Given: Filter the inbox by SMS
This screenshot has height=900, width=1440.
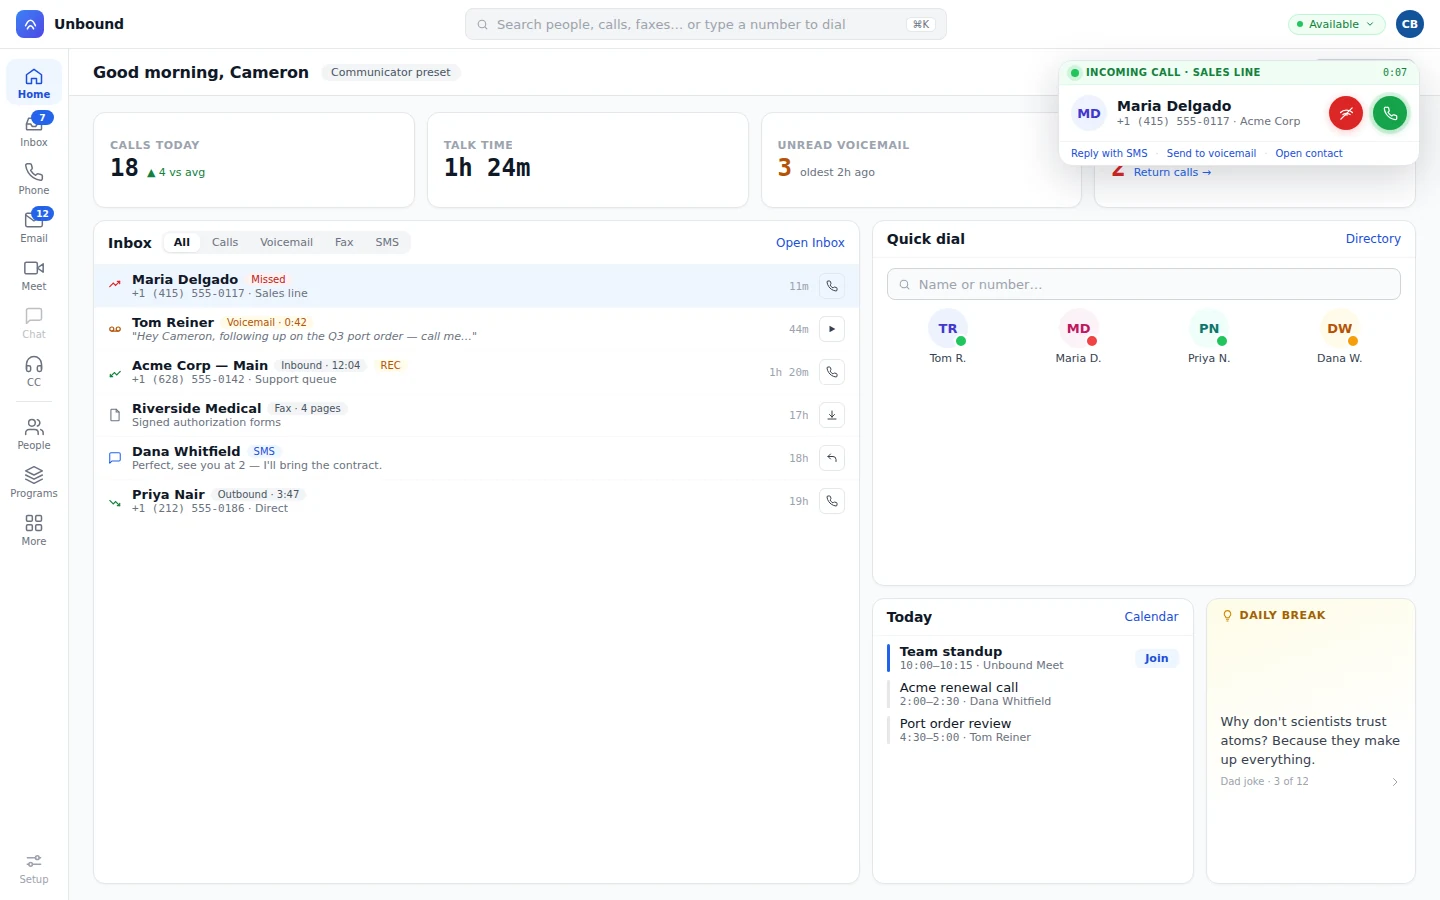Looking at the screenshot, I should click(x=387, y=242).
